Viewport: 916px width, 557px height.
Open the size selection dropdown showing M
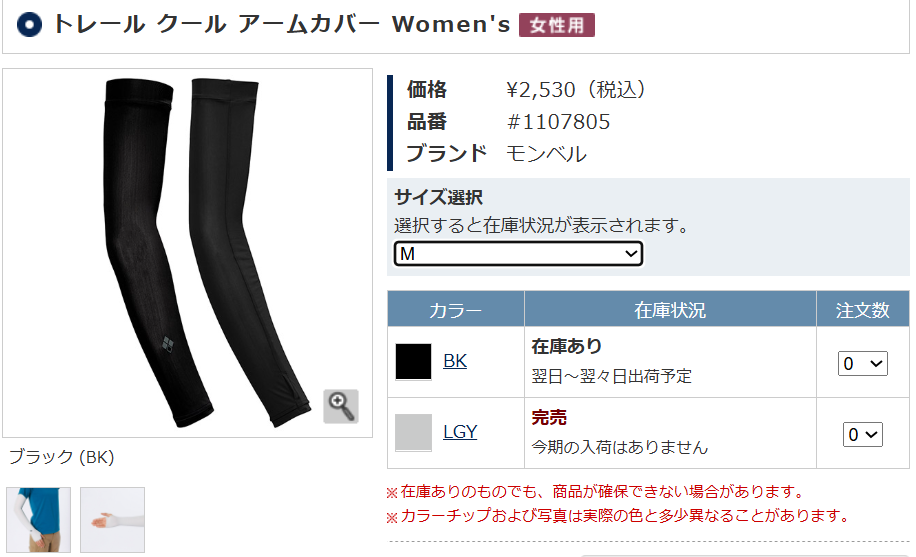[x=518, y=254]
